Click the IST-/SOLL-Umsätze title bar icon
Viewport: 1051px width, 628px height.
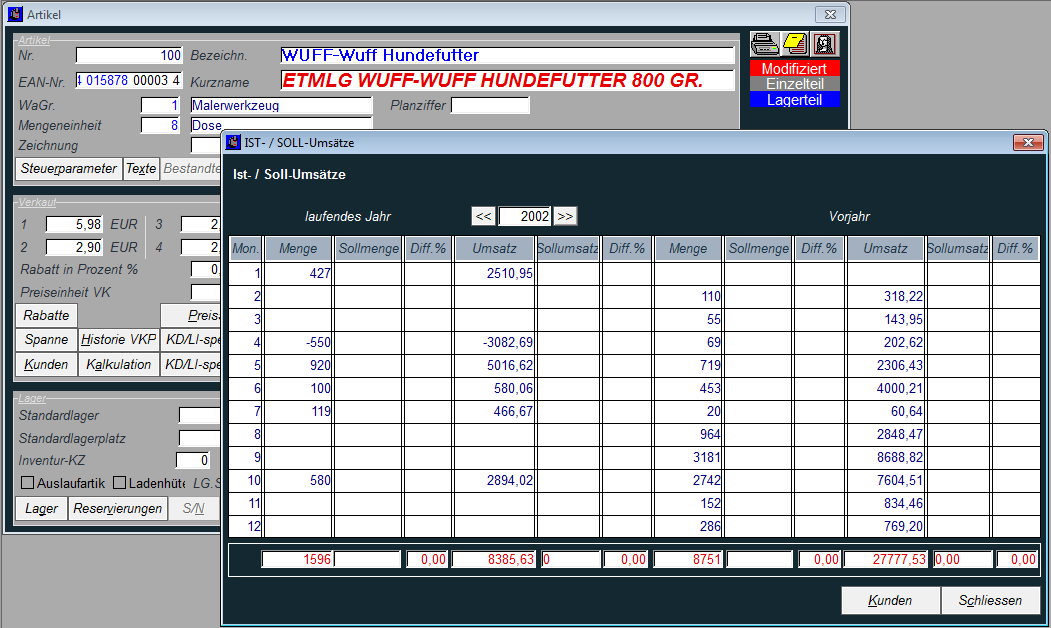coord(233,142)
